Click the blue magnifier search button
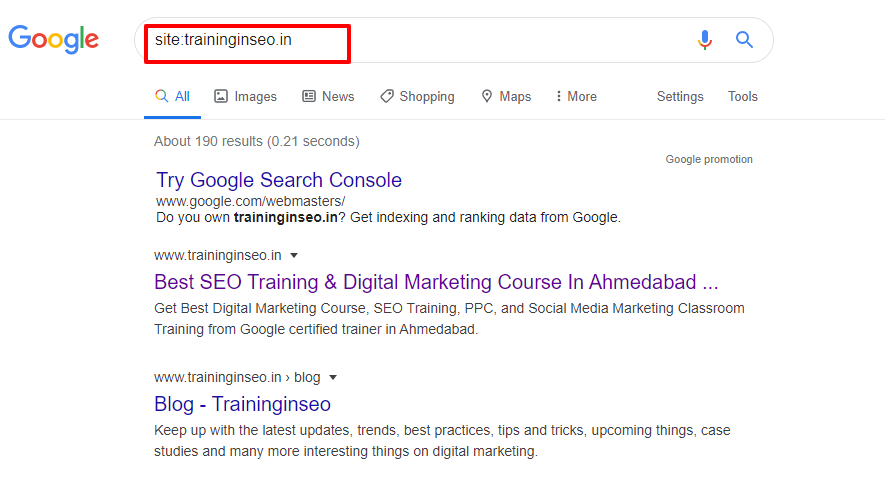 click(x=744, y=40)
